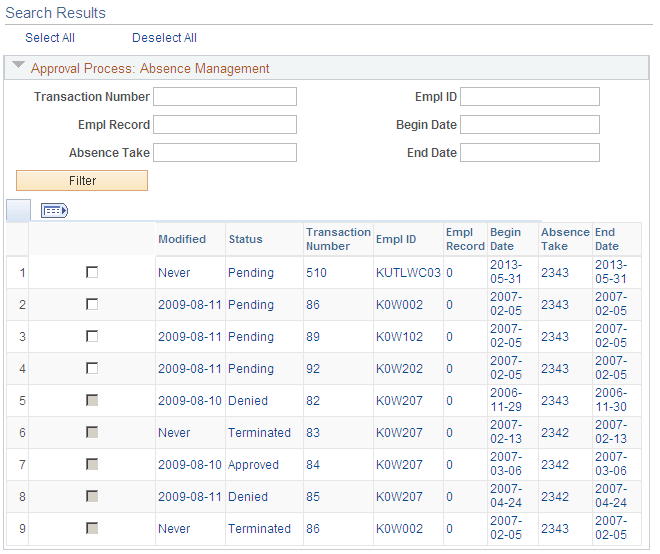This screenshot has height=554, width=660.
Task: Focus the Begin Date input field
Action: pyautogui.click(x=530, y=125)
